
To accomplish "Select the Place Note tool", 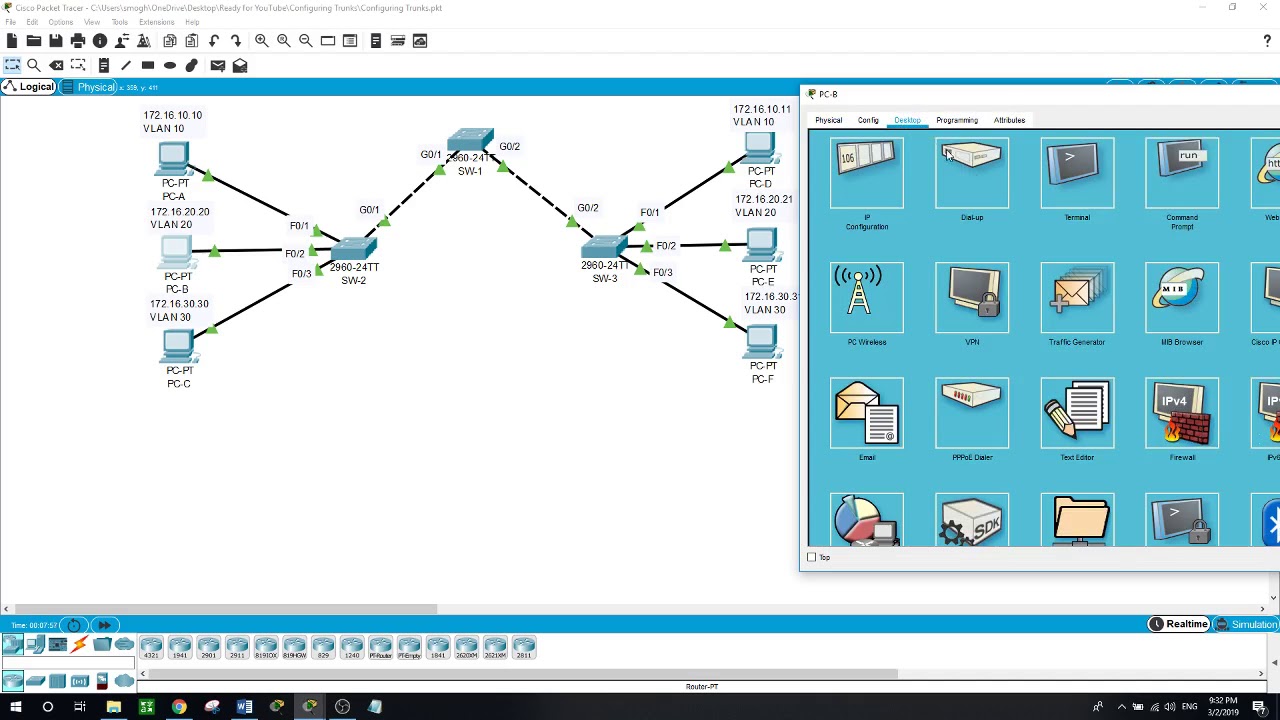I will pyautogui.click(x=103, y=65).
